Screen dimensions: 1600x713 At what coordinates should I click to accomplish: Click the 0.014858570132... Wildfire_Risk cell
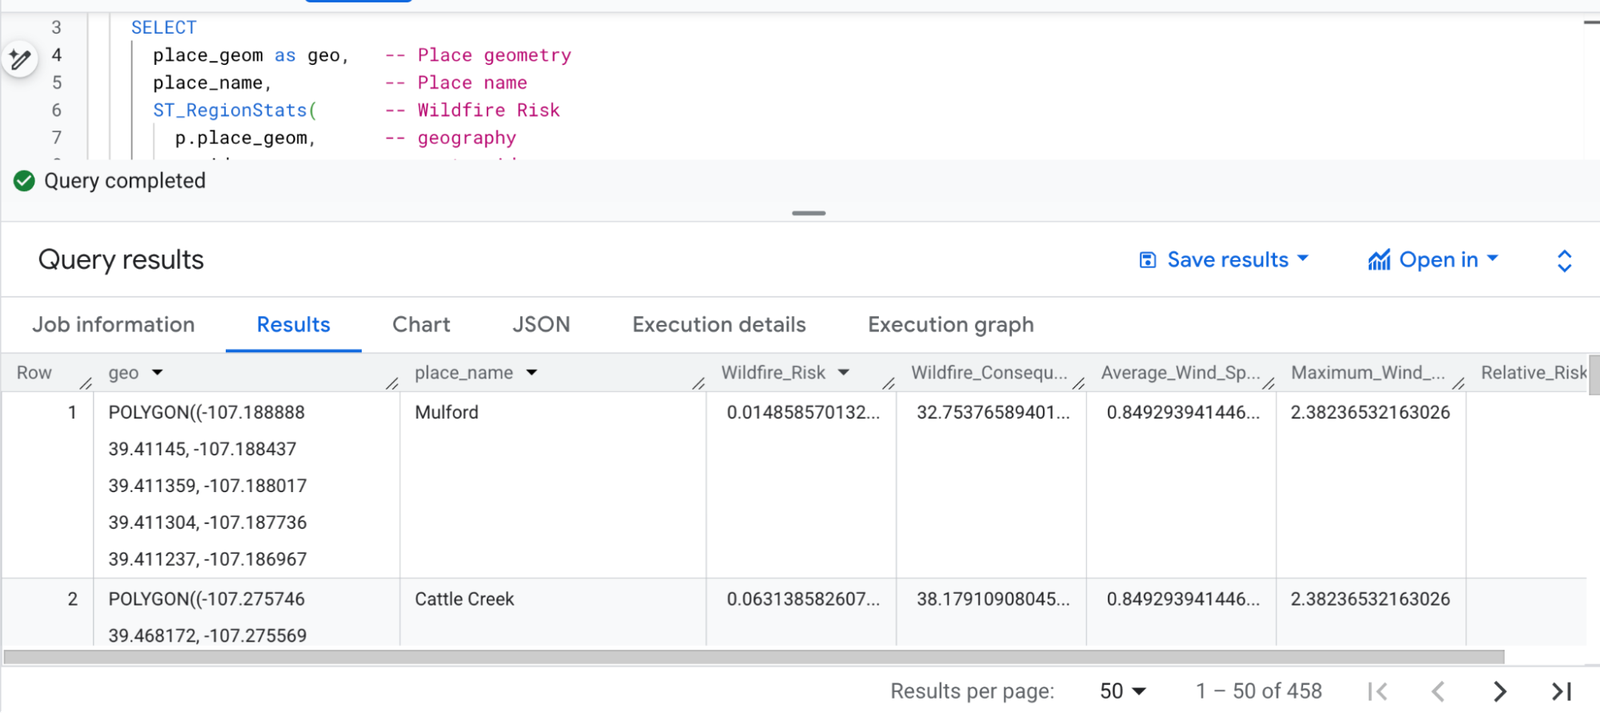tap(801, 485)
